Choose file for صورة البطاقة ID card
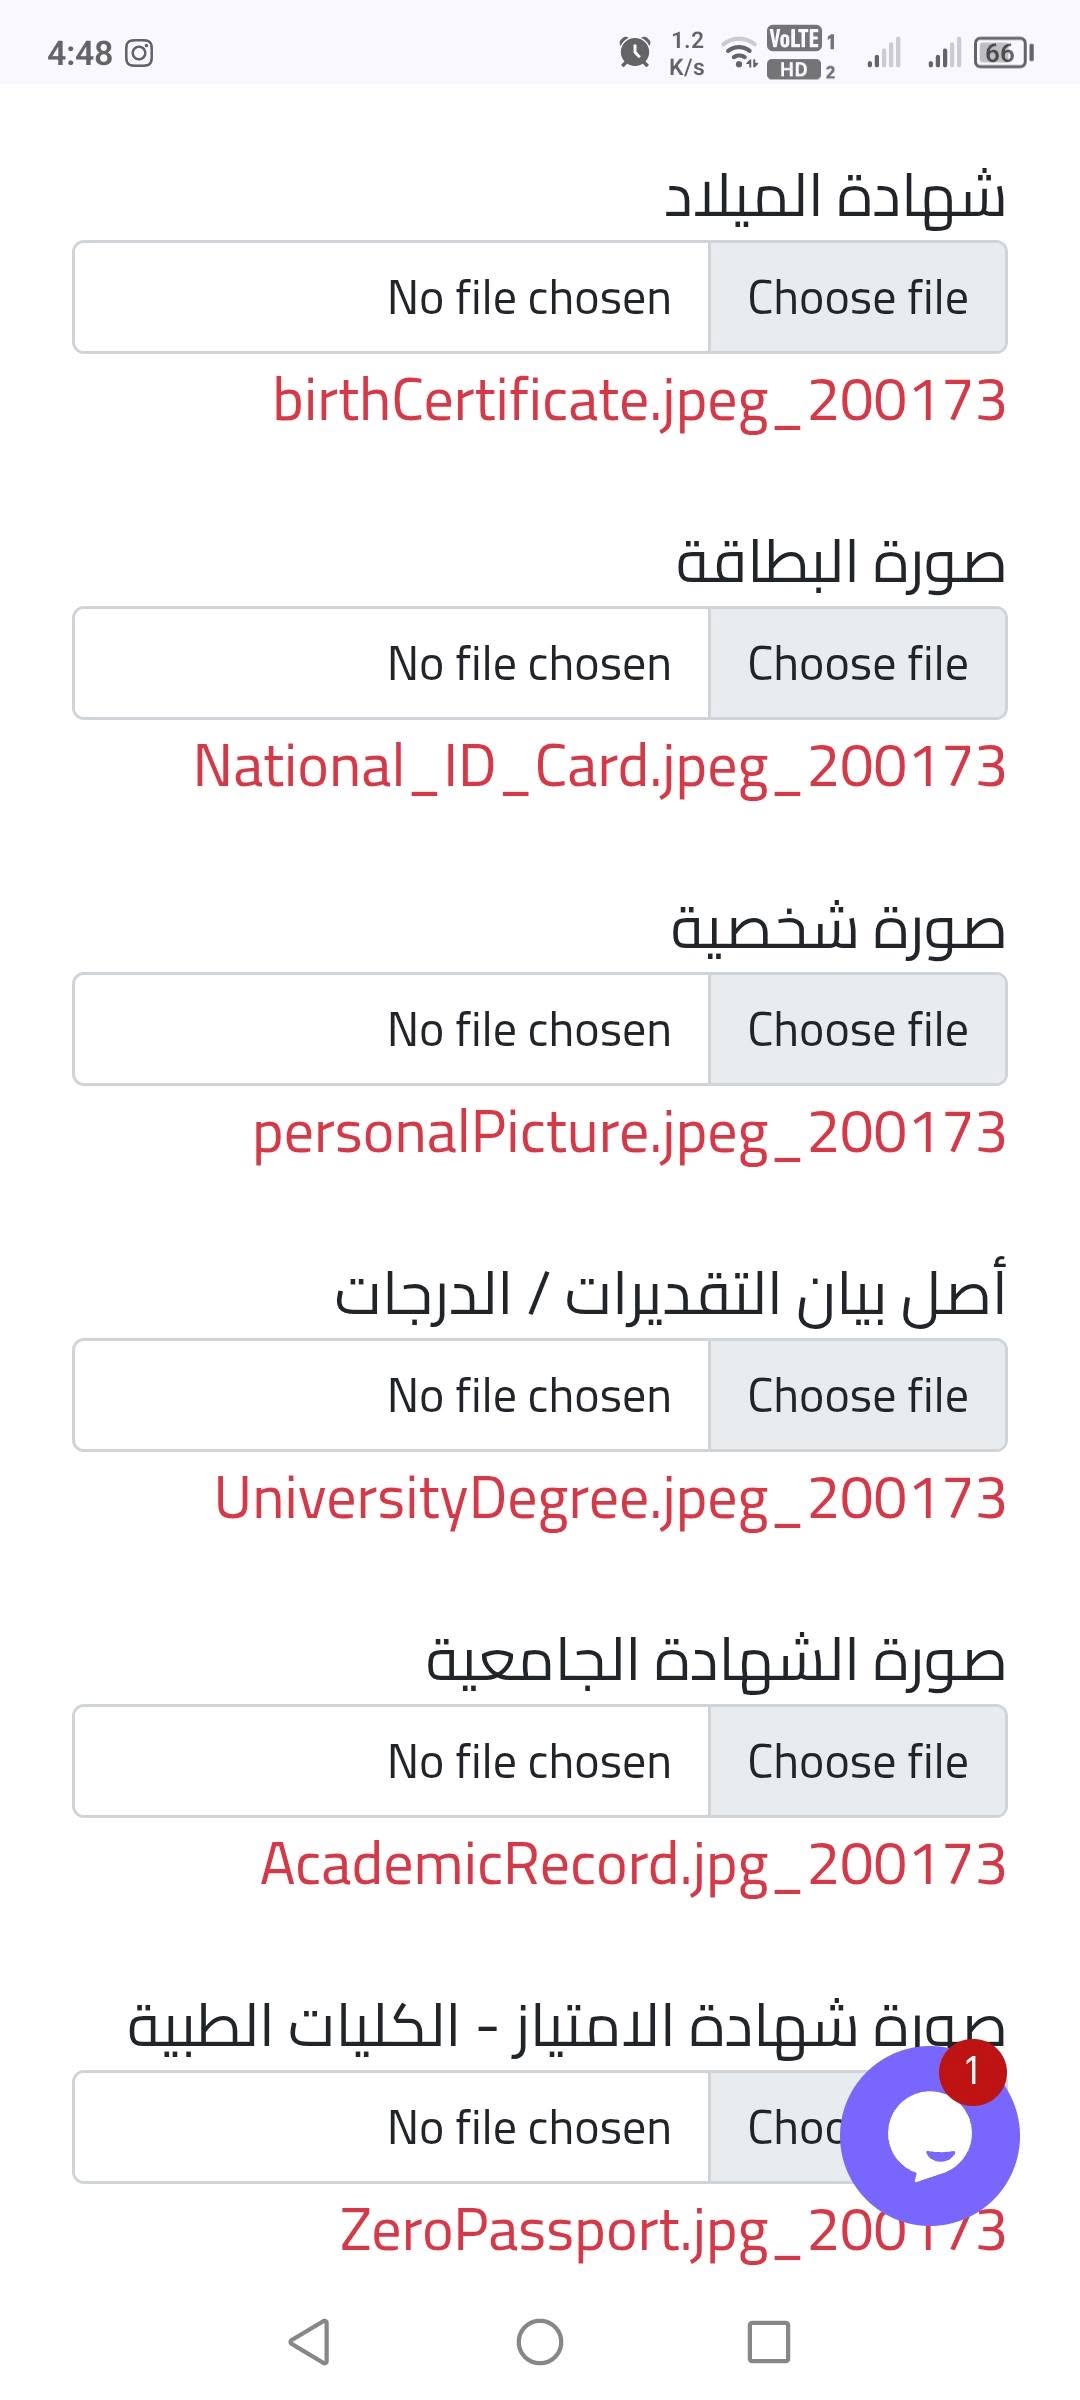Image resolution: width=1080 pixels, height=2400 pixels. tap(857, 663)
